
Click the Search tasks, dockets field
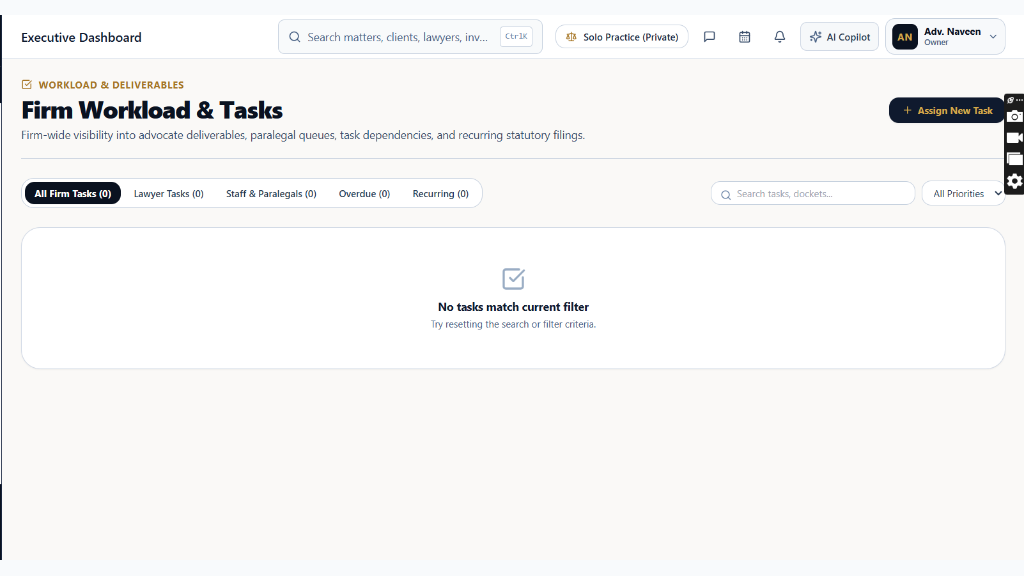click(813, 193)
